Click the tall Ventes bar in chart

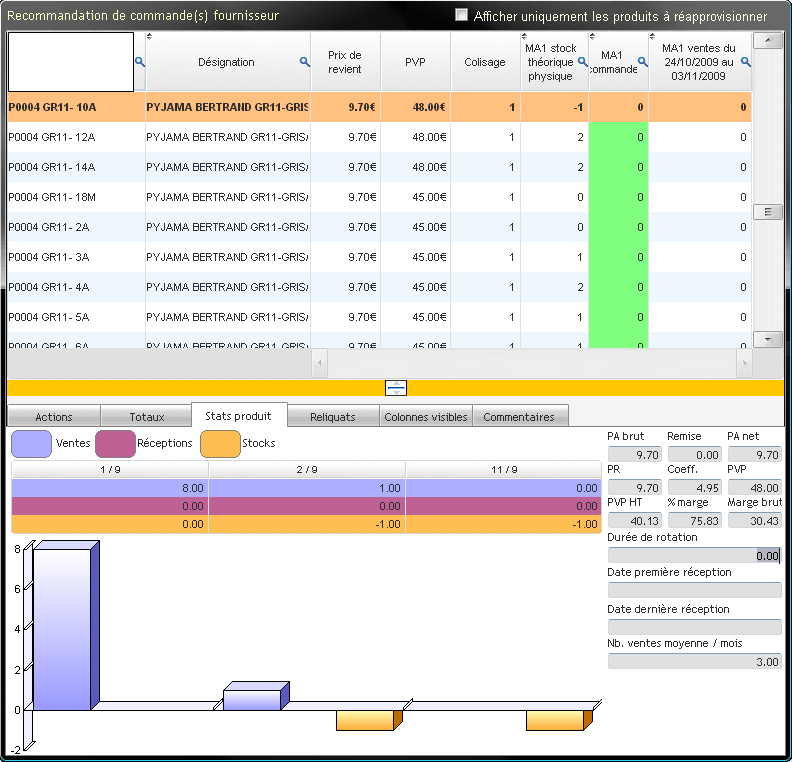pos(66,625)
